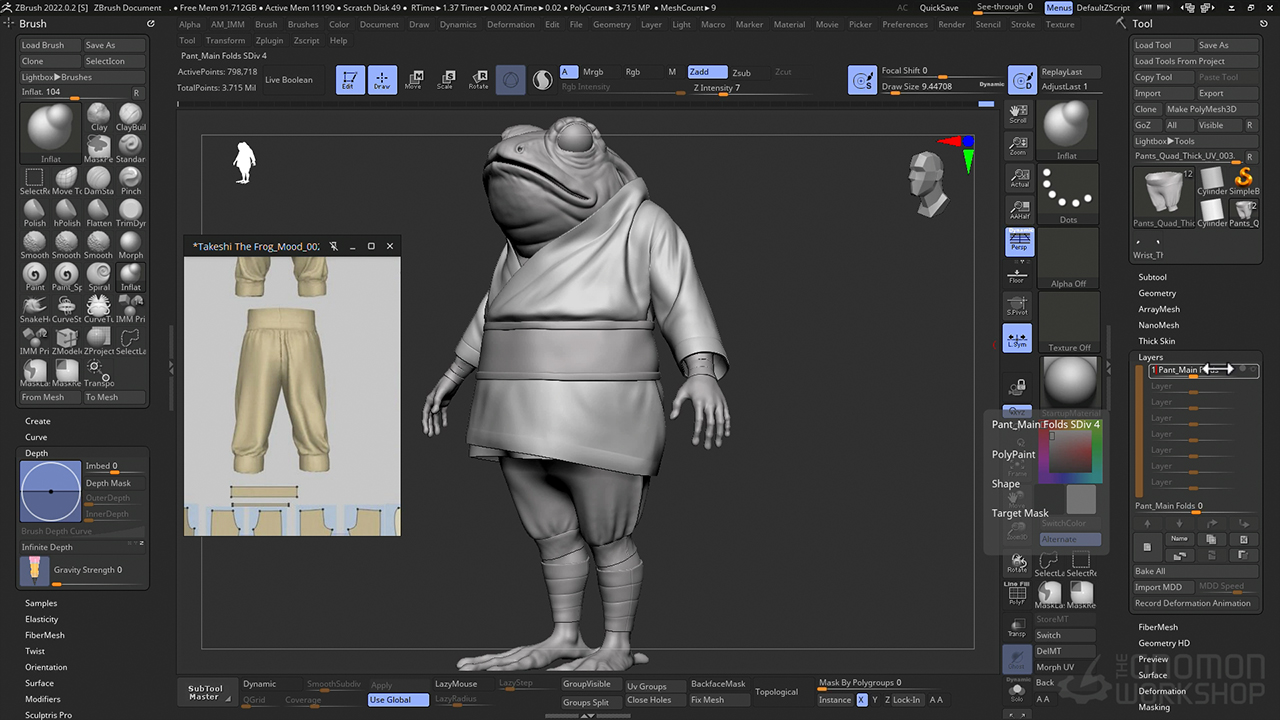
Task: Enable Zsub sculpt mode
Action: click(741, 73)
